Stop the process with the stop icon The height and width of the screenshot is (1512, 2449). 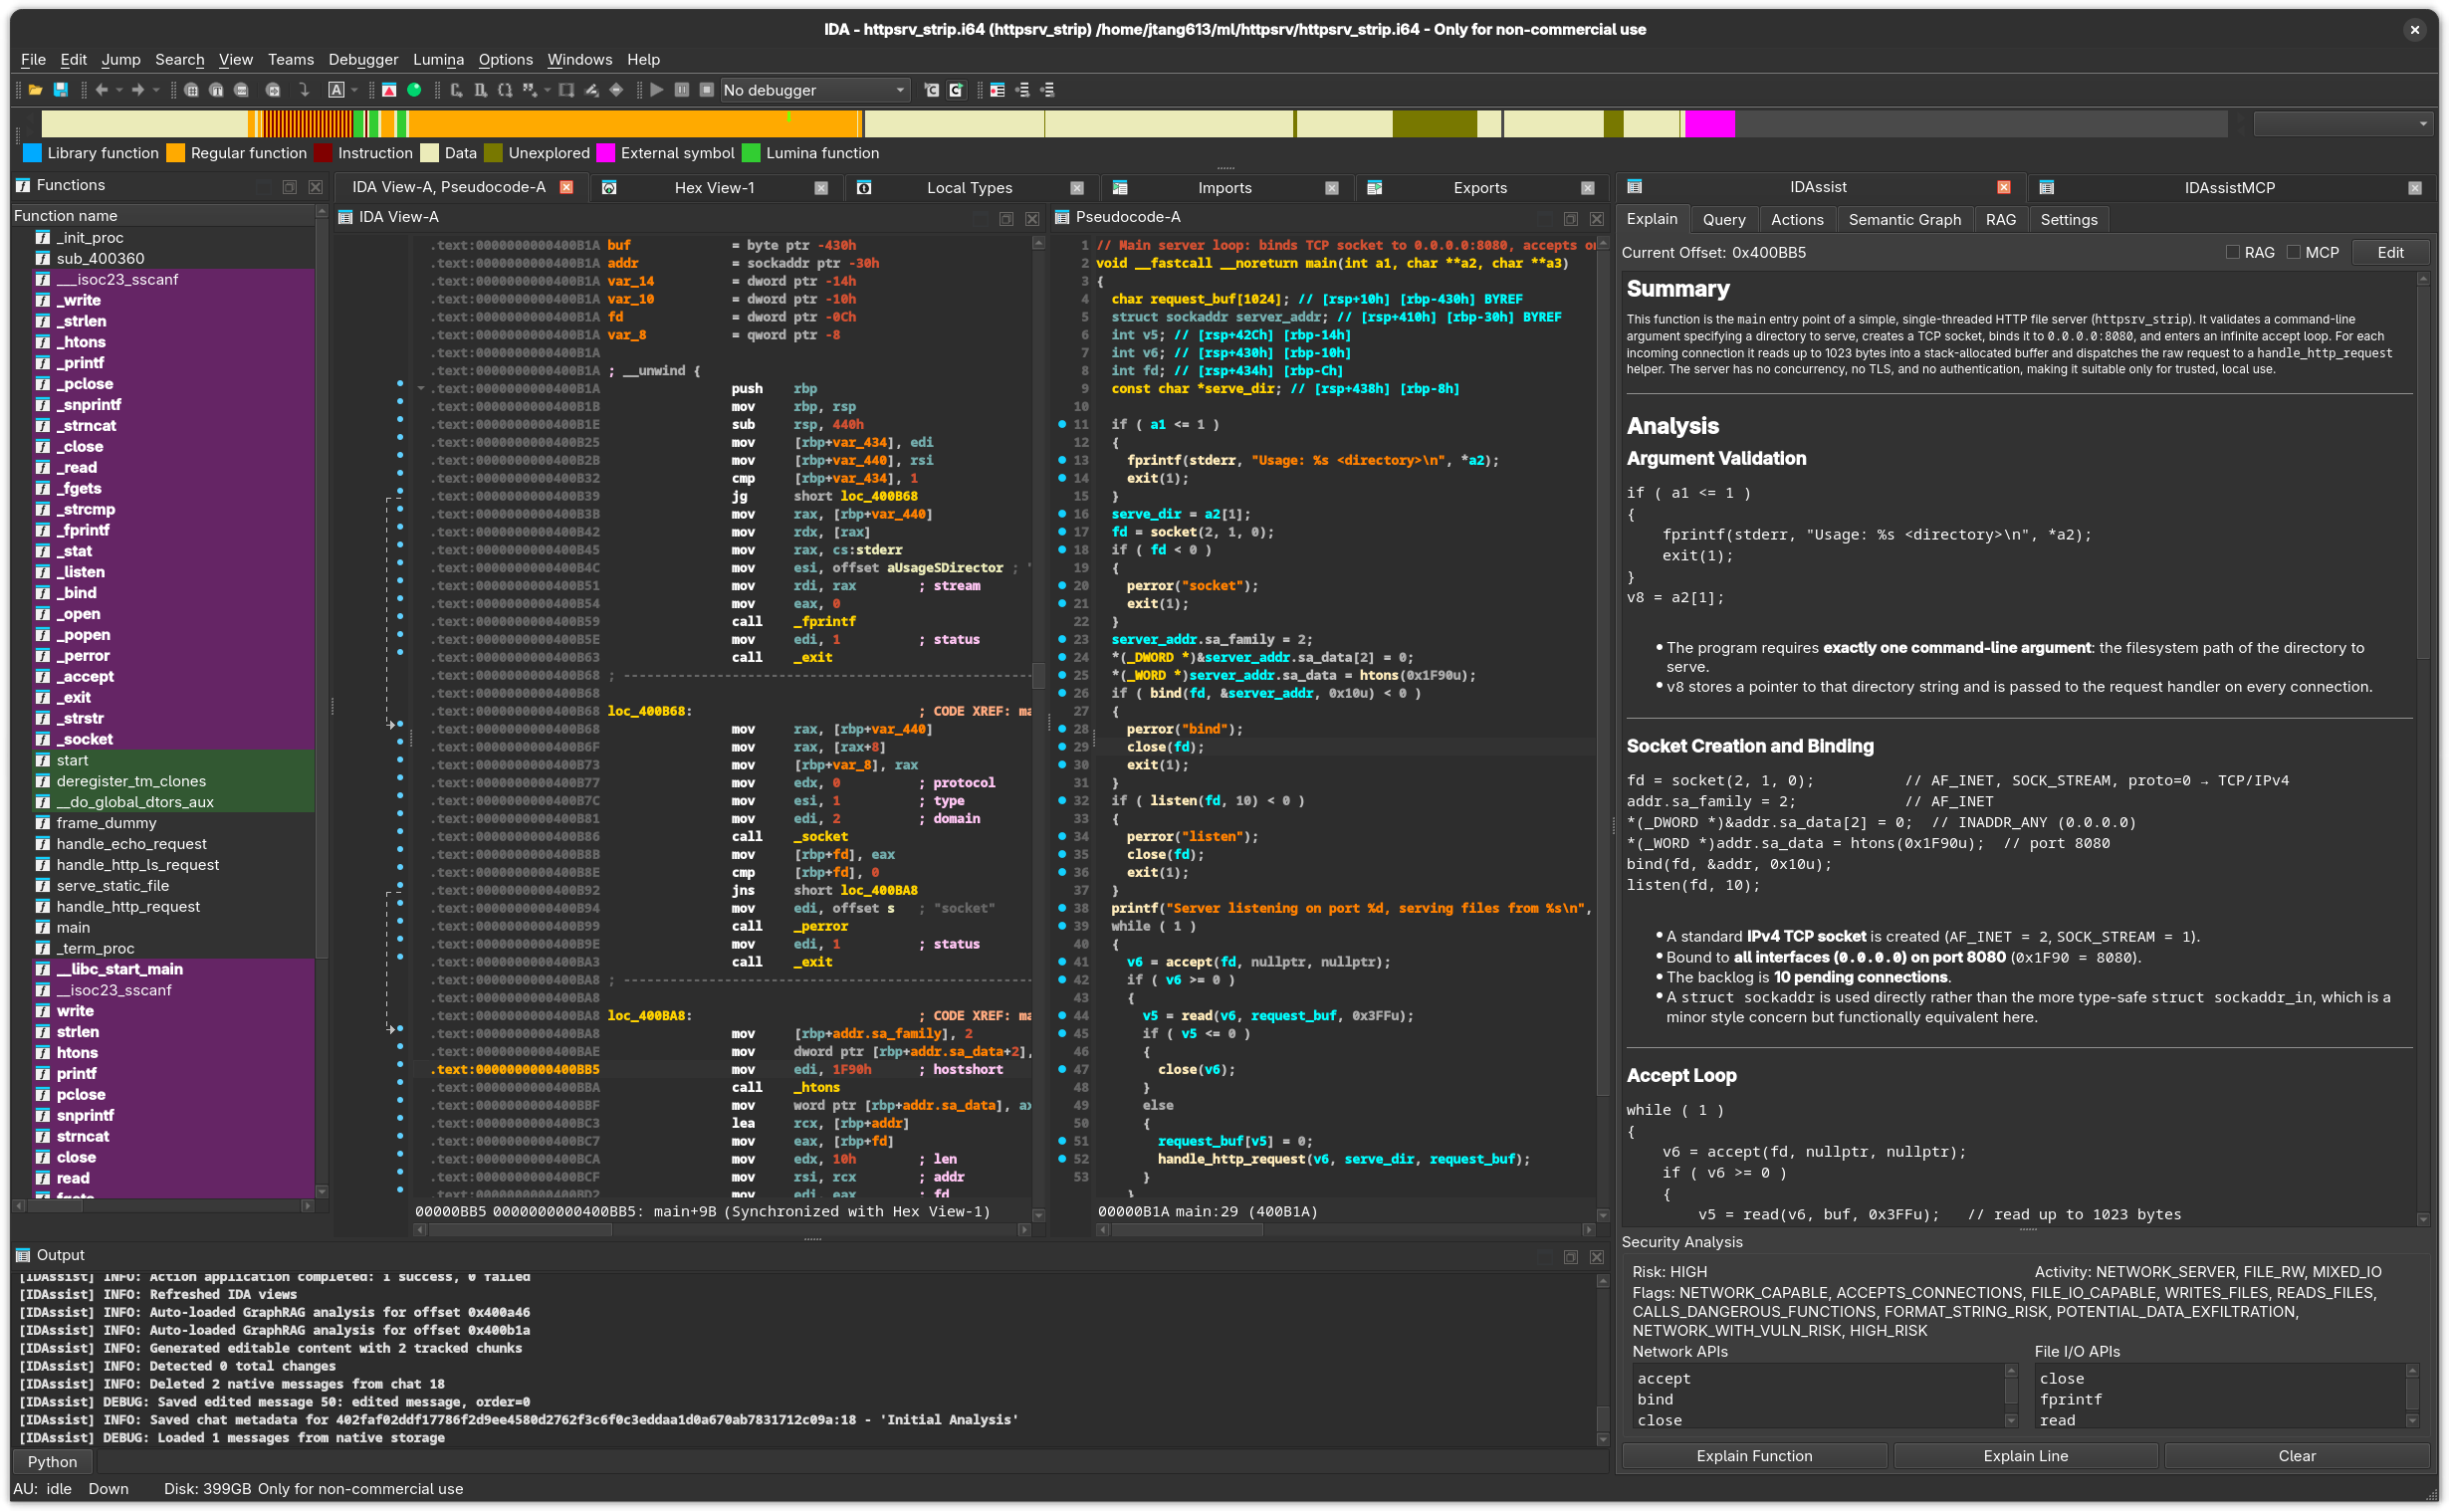[708, 90]
